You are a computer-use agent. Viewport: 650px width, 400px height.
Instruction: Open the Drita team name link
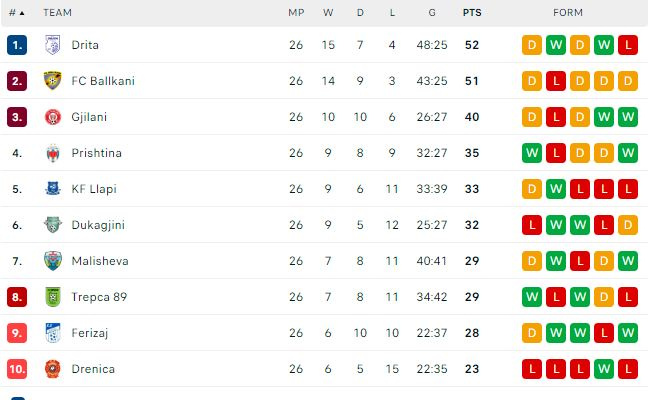(x=85, y=45)
